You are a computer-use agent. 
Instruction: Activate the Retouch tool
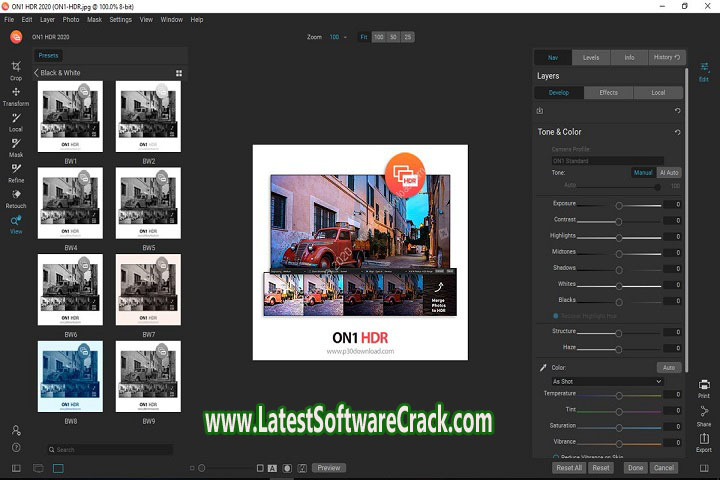click(x=16, y=197)
